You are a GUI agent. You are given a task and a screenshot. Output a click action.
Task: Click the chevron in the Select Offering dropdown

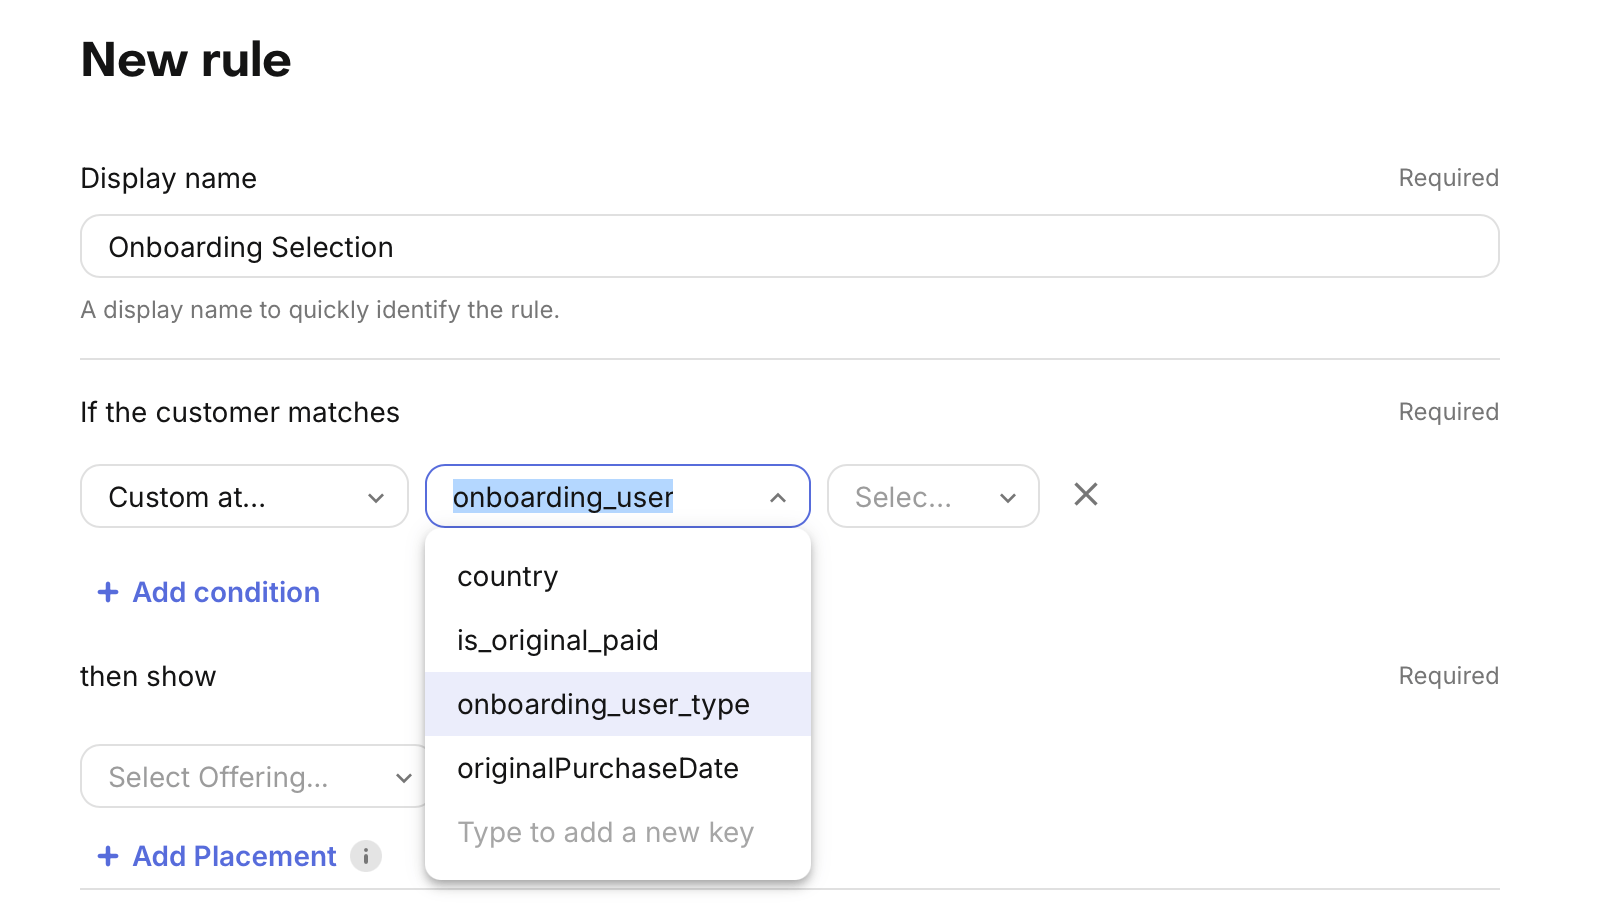pyautogui.click(x=403, y=777)
